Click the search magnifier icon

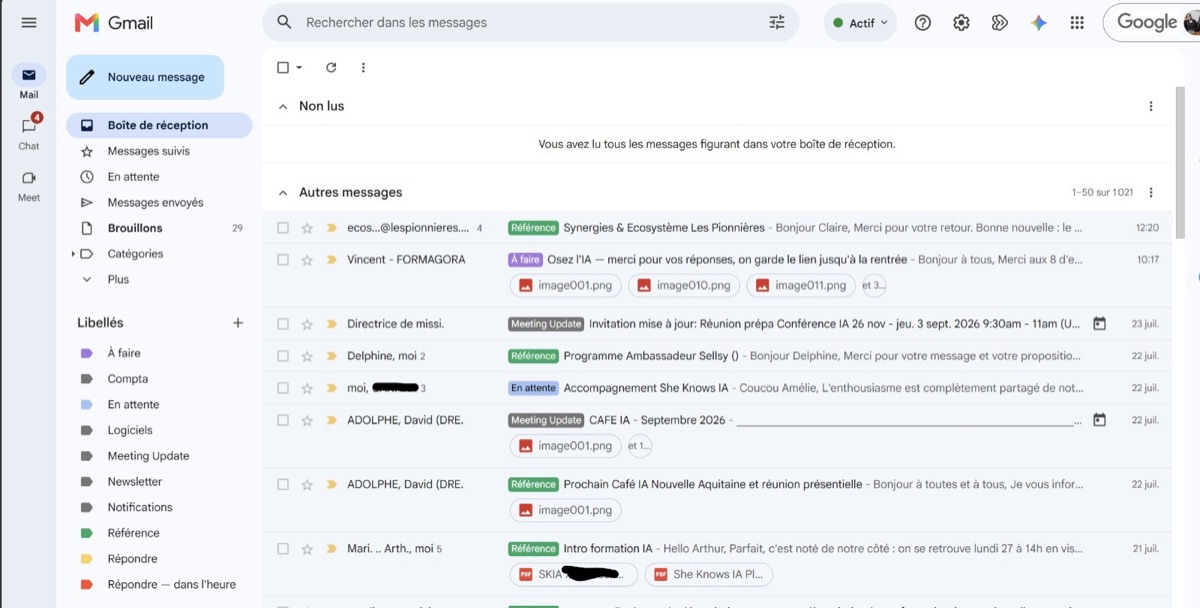284,22
